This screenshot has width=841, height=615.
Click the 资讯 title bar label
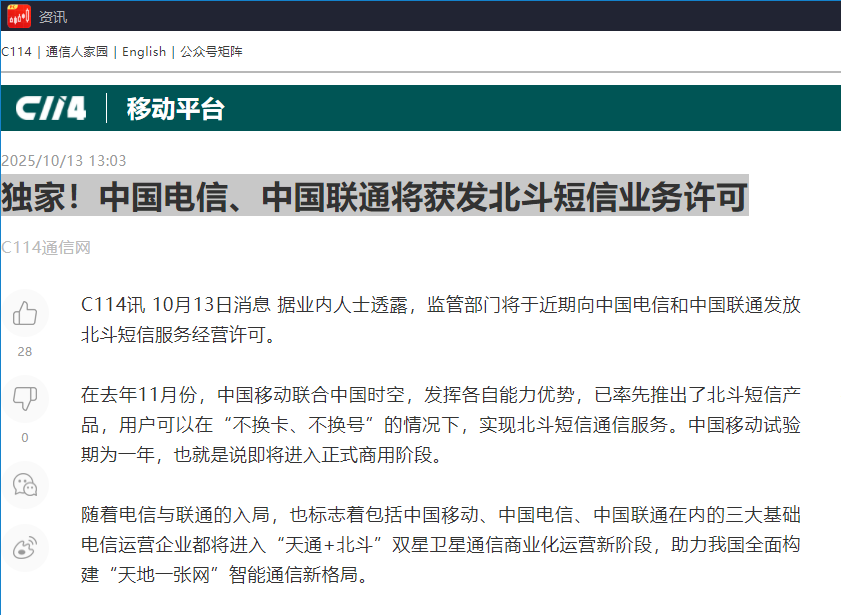[x=53, y=17]
